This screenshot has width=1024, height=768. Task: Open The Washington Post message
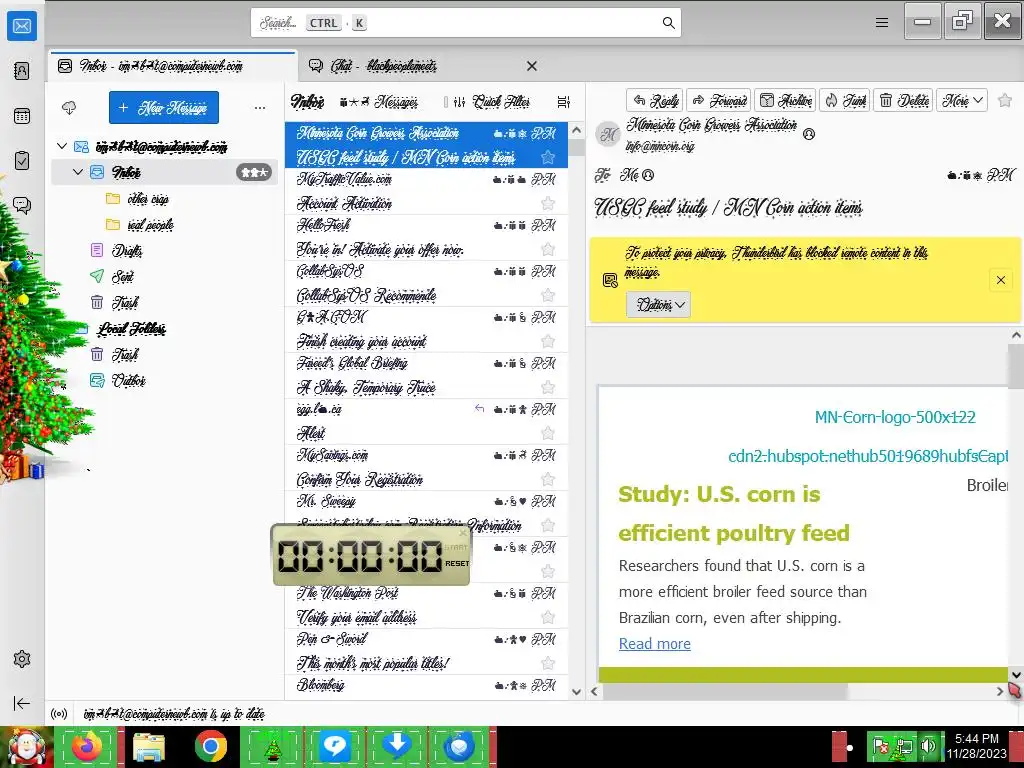coord(426,605)
